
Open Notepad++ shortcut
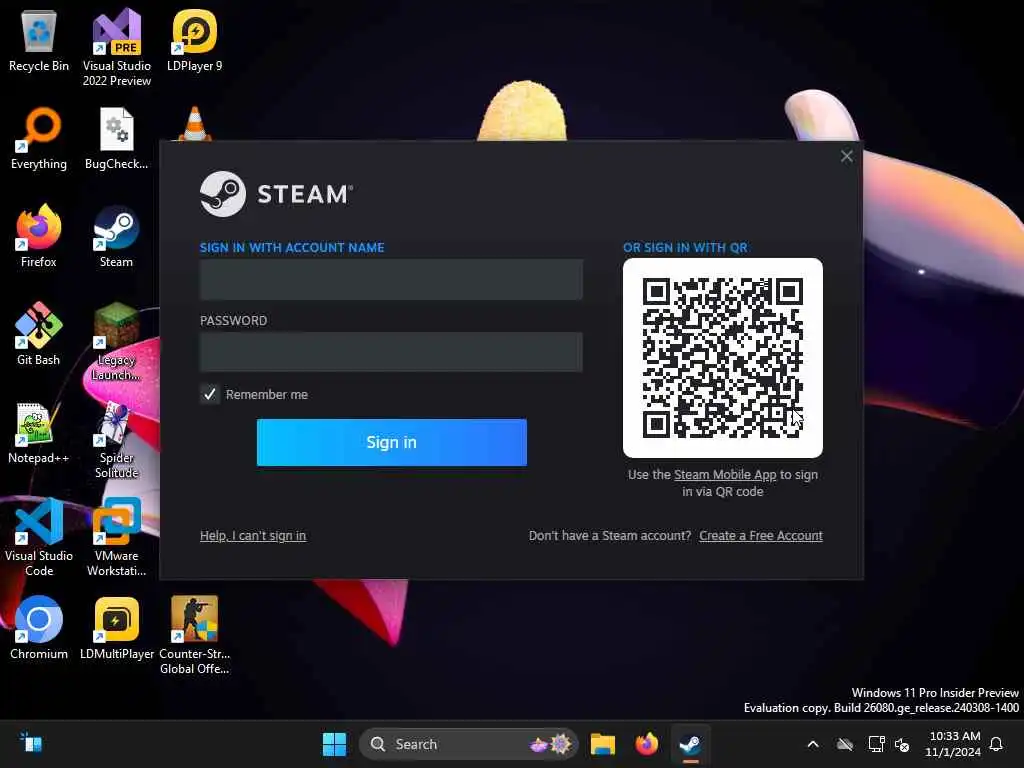tap(39, 432)
